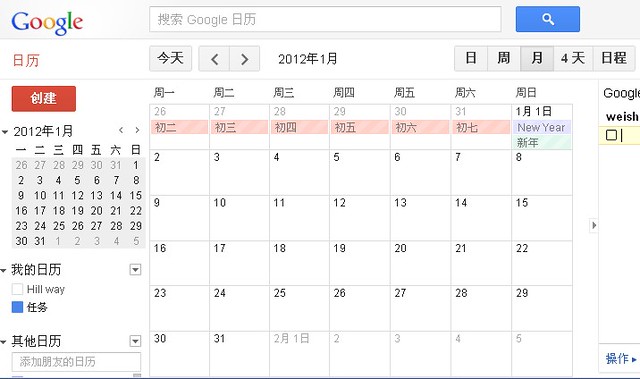The height and width of the screenshot is (379, 640).
Task: Open the 初六 event
Action: click(x=420, y=127)
